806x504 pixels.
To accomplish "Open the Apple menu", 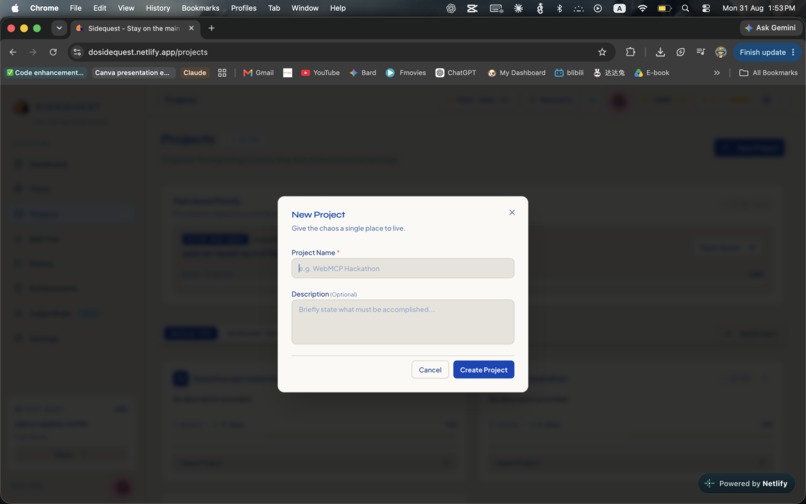I will tap(15, 8).
